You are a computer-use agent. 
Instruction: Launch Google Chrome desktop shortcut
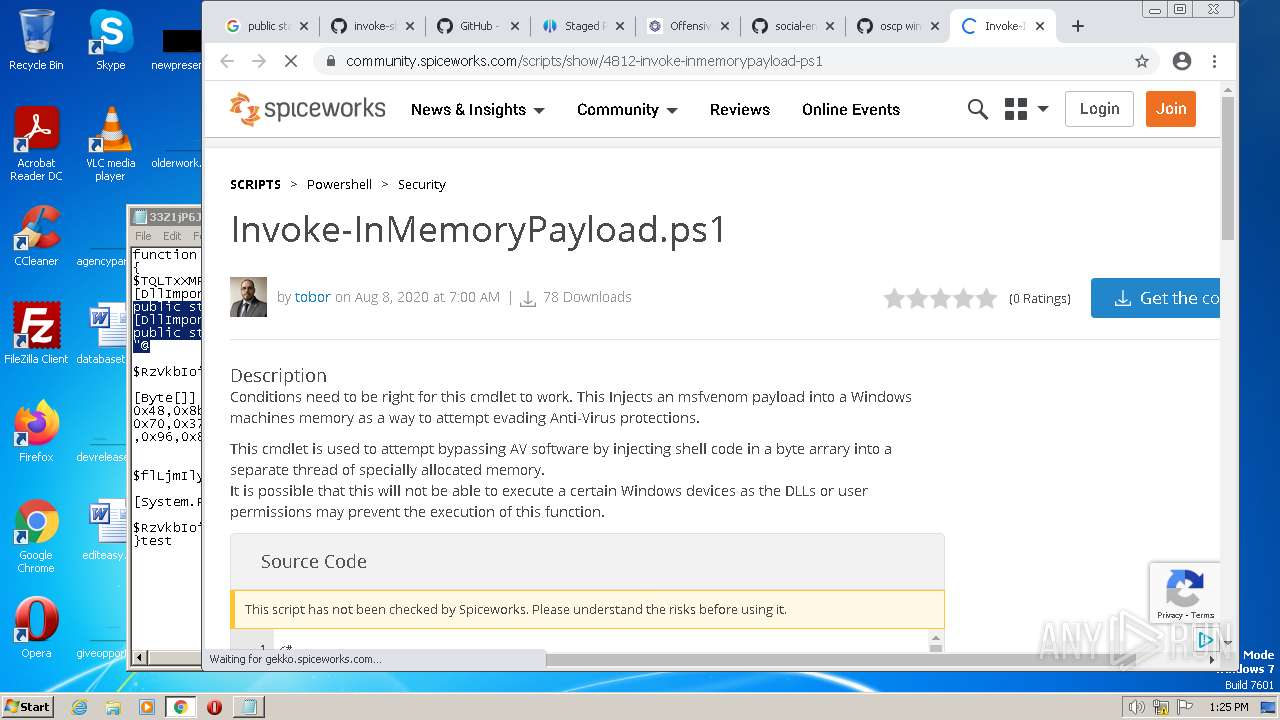[36, 536]
